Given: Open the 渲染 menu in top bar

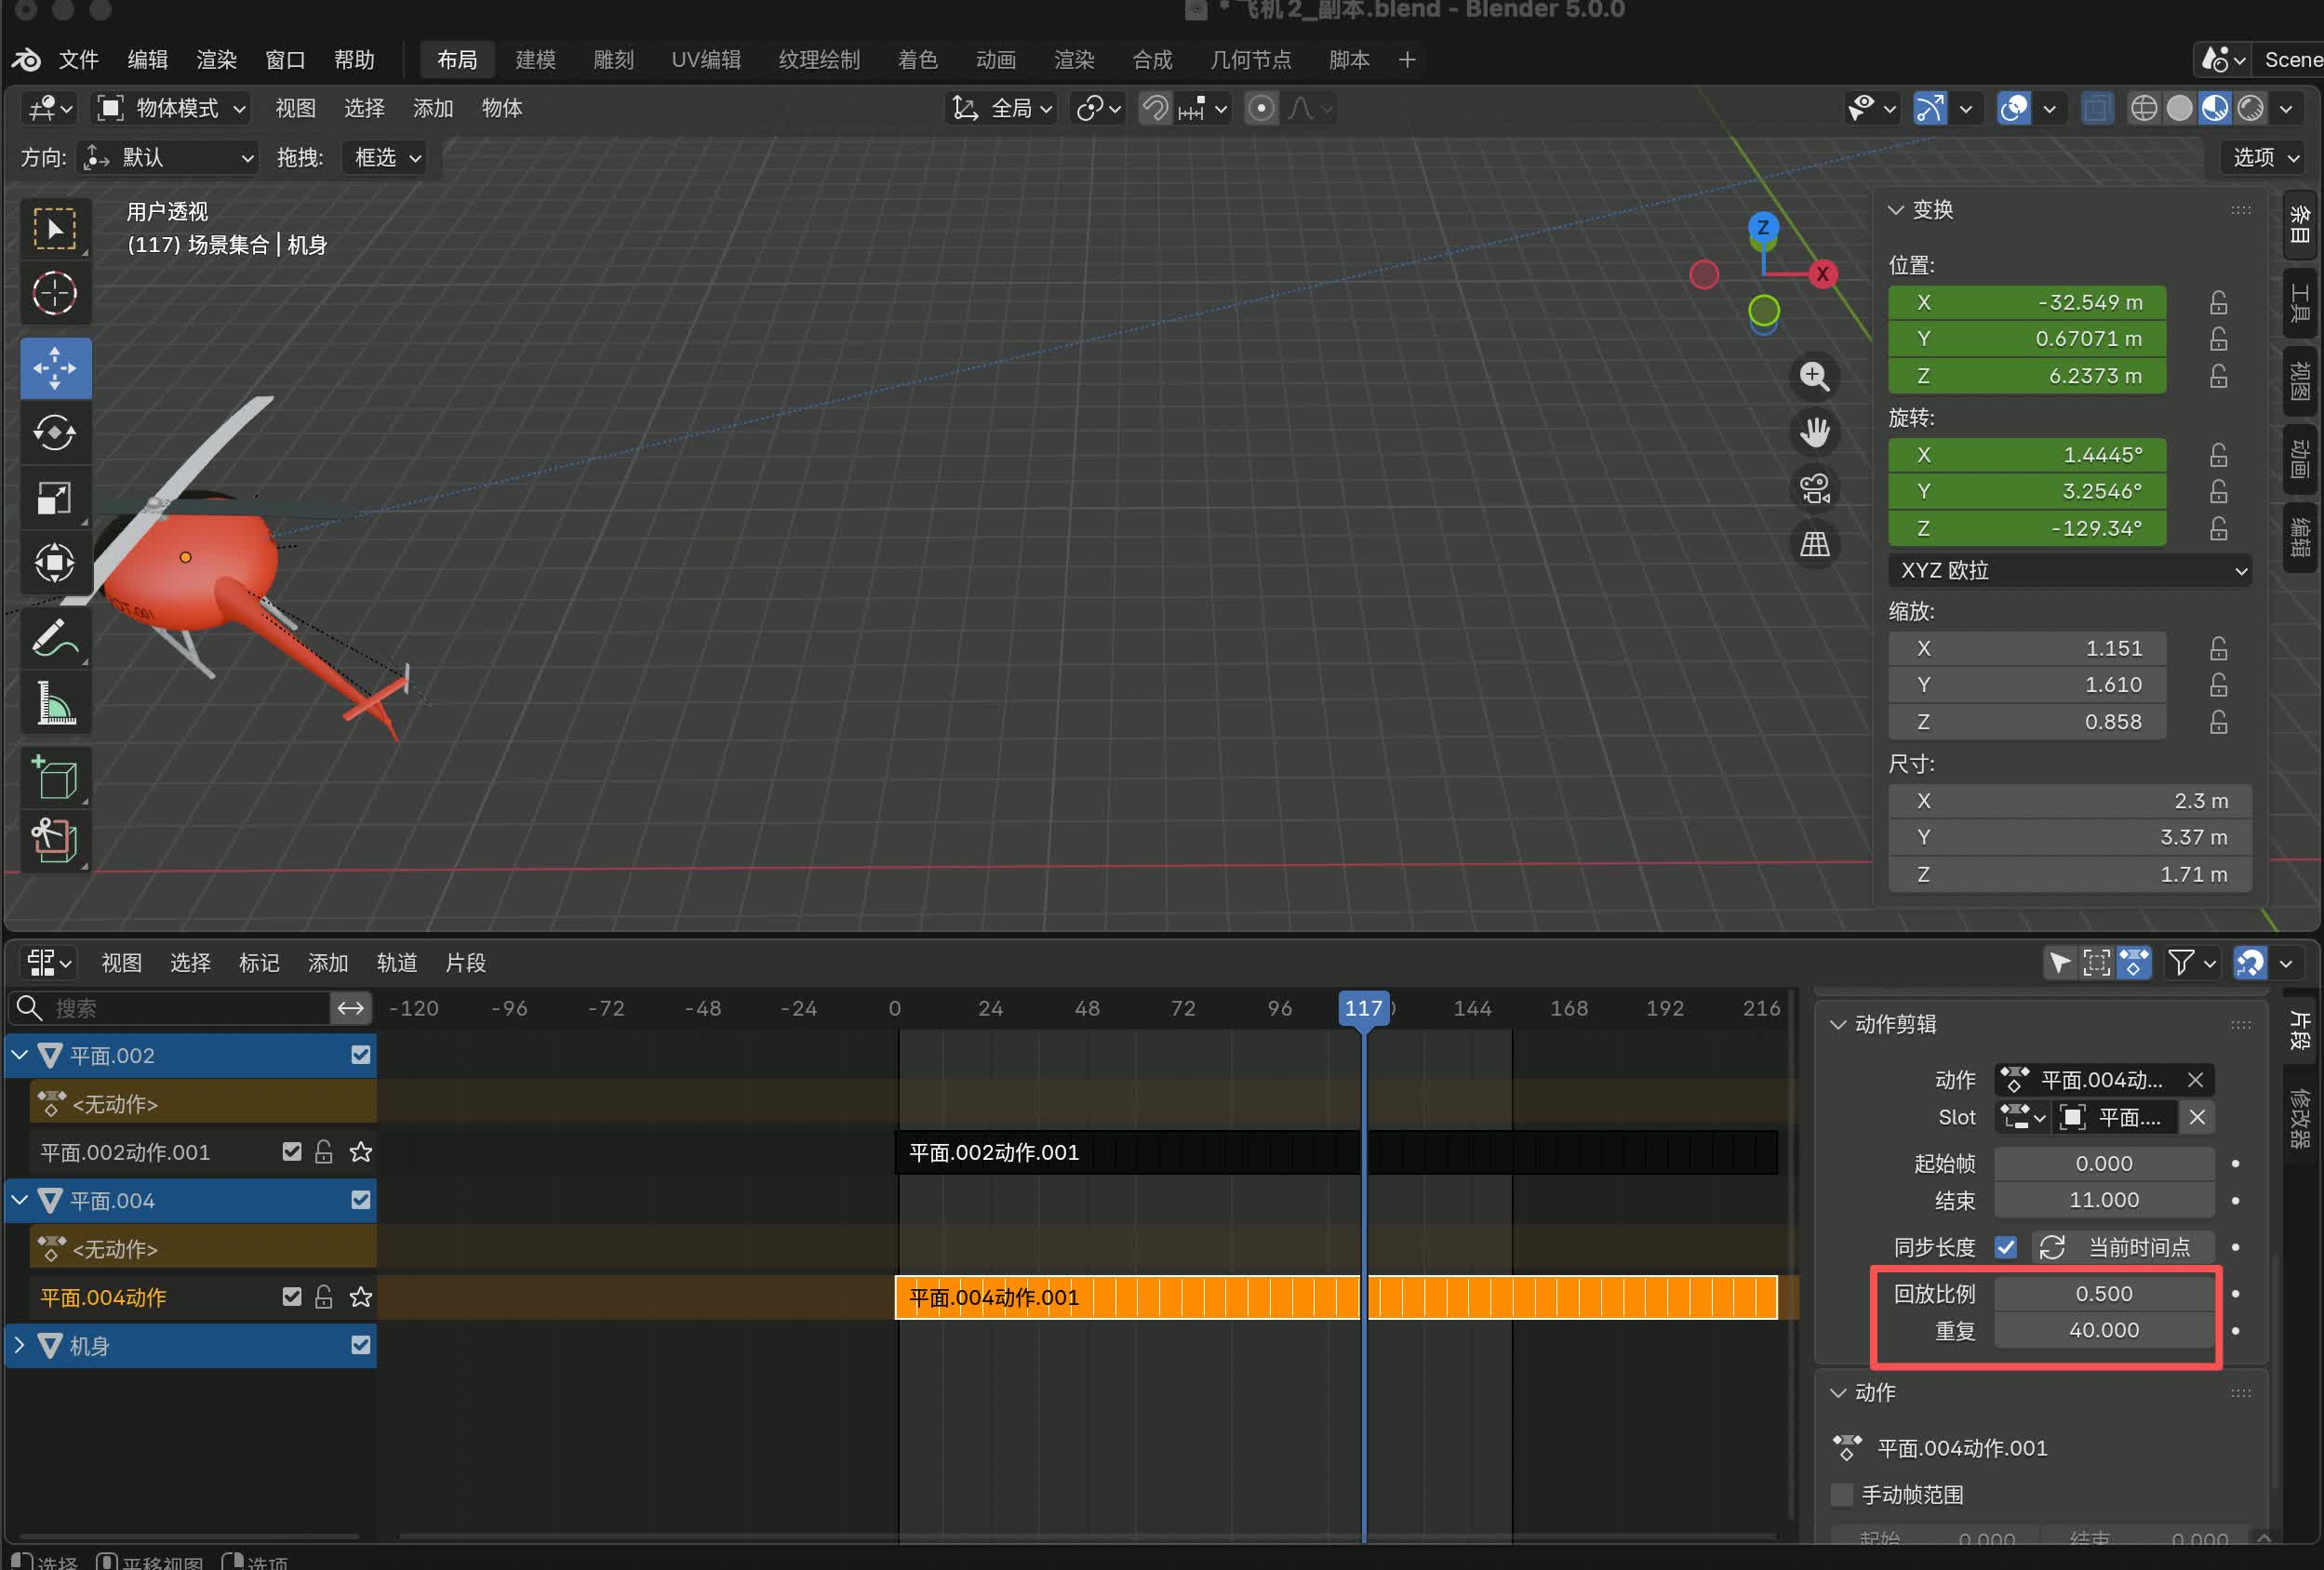Looking at the screenshot, I should tap(216, 60).
